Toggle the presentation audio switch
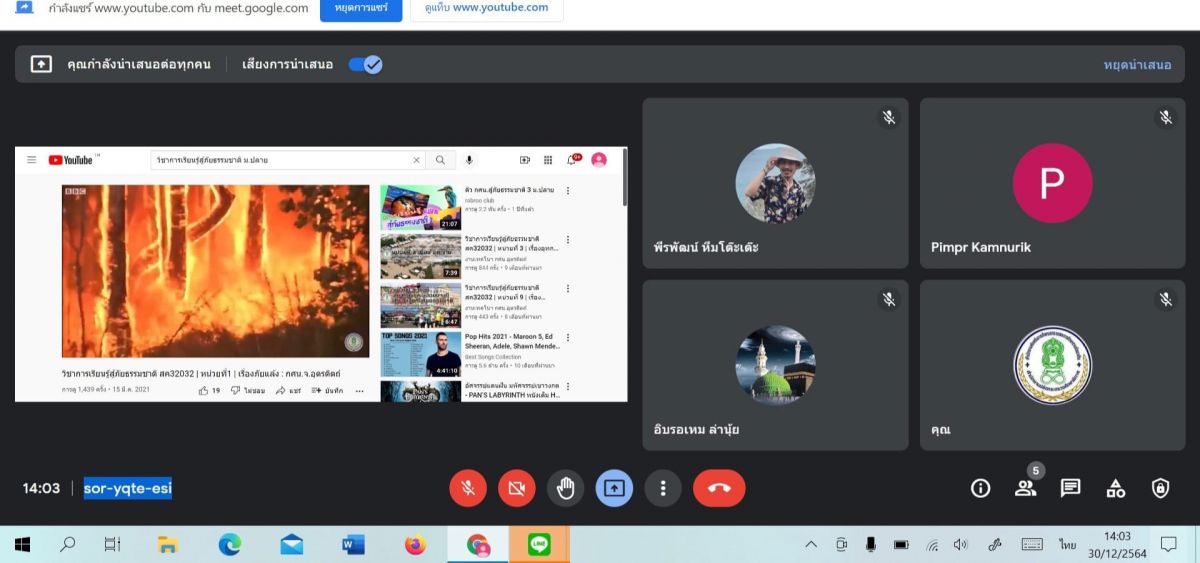This screenshot has height=563, width=1200. [365, 64]
